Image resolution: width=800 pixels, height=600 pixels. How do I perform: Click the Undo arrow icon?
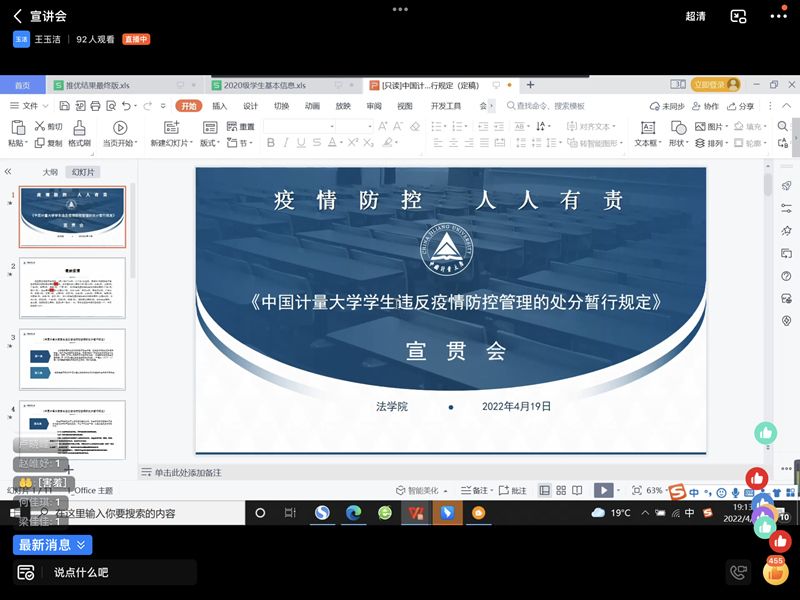[127, 106]
